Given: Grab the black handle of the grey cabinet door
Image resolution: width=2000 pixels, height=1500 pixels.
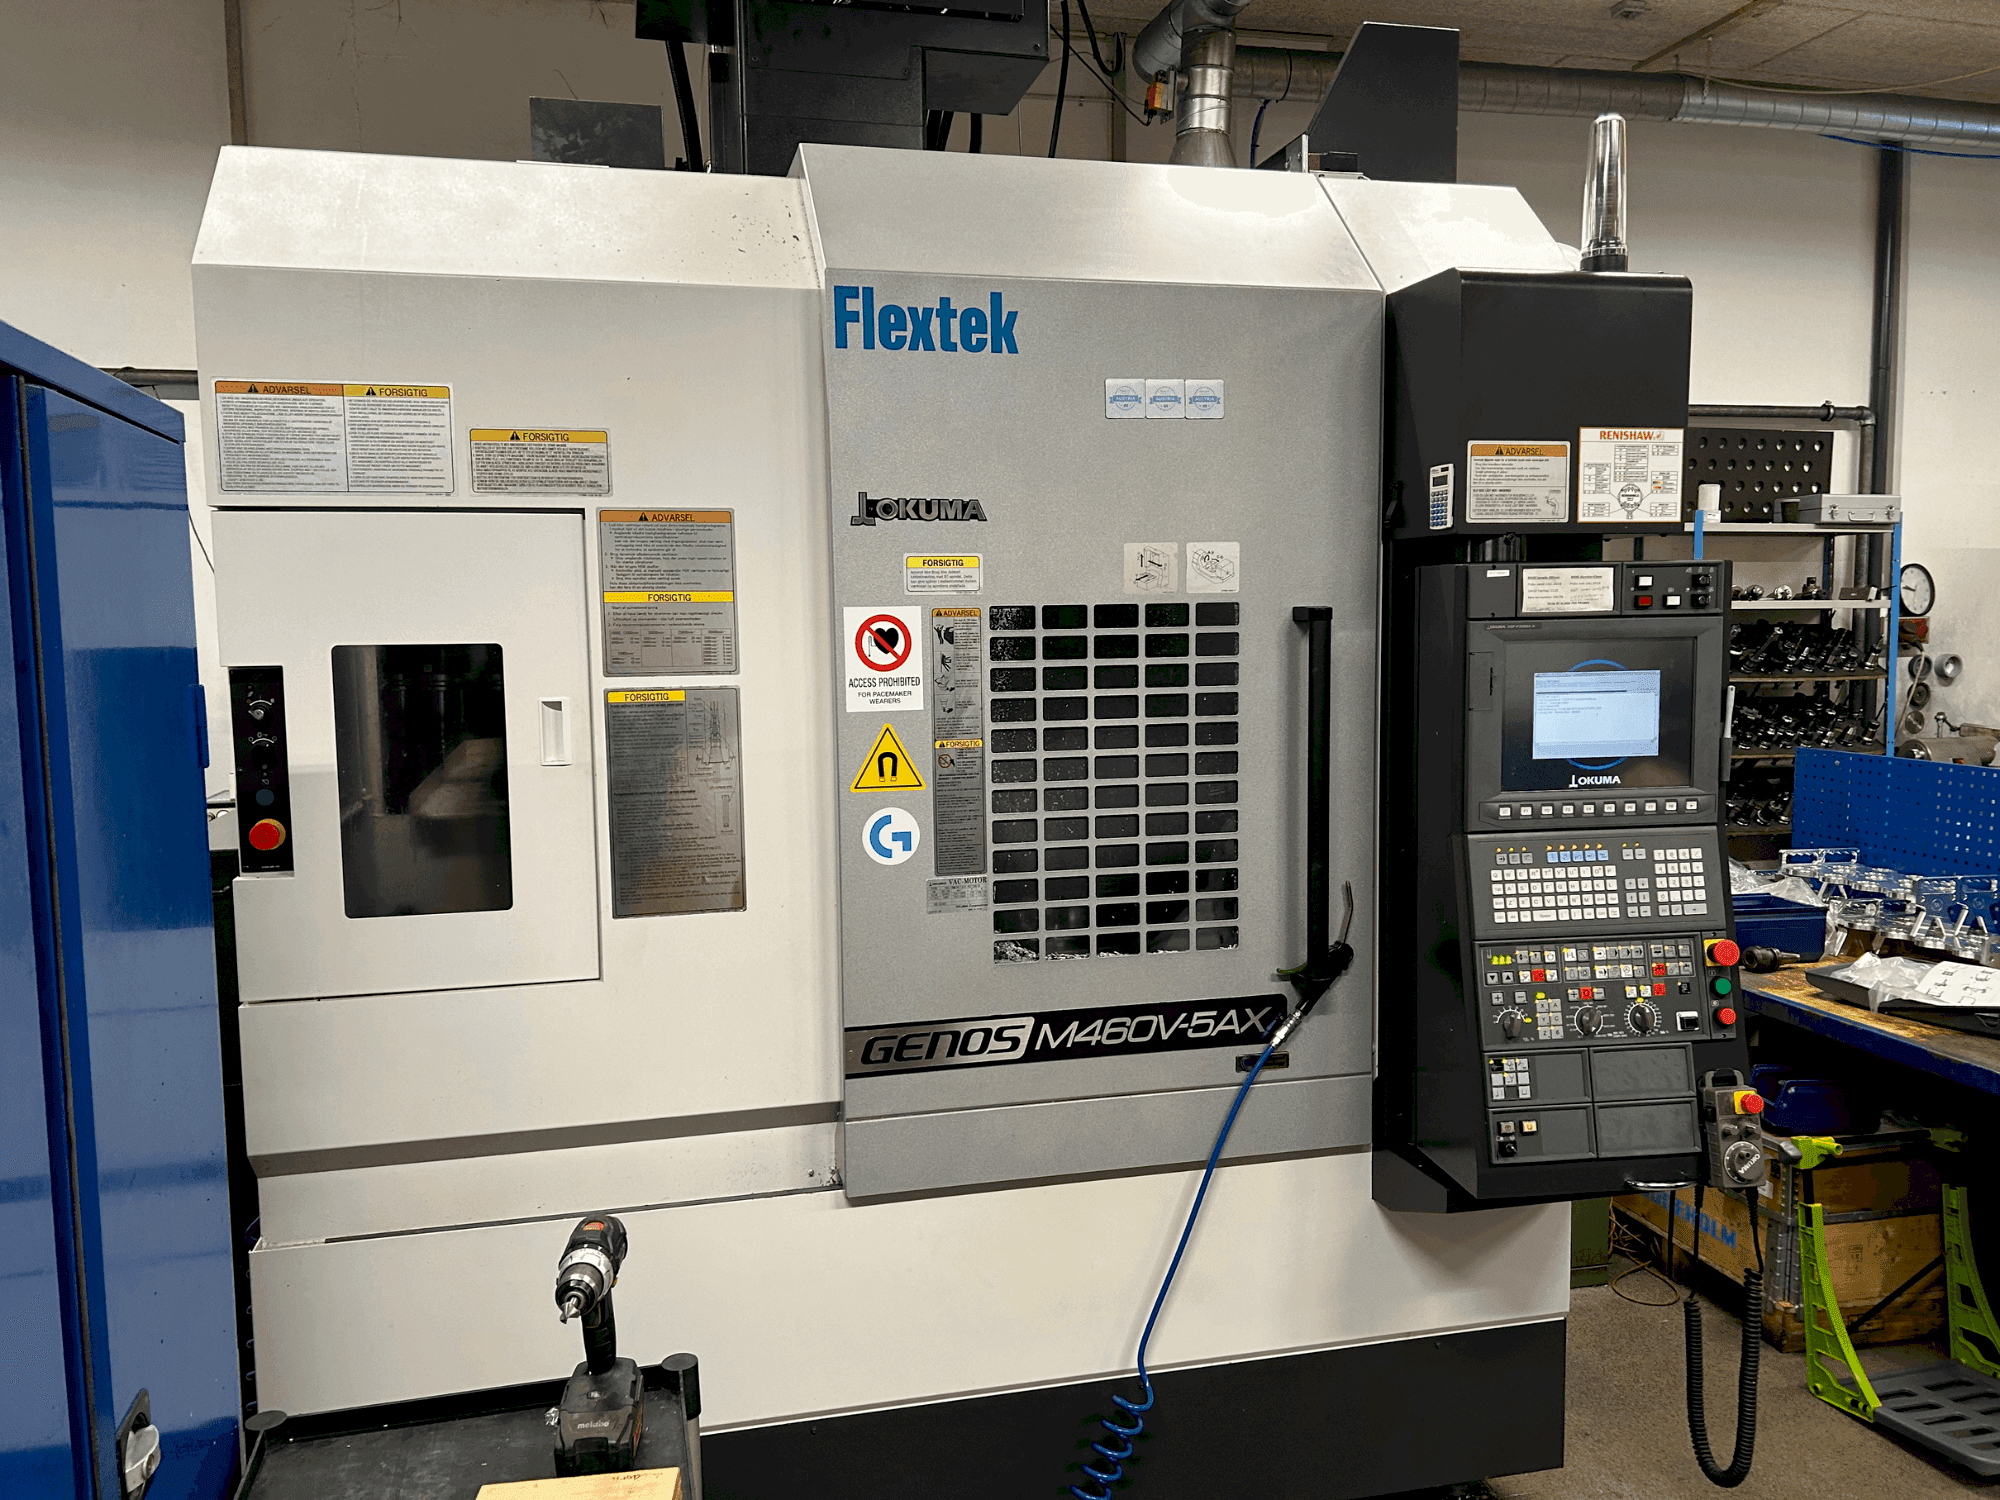Looking at the screenshot, I should tap(1316, 790).
